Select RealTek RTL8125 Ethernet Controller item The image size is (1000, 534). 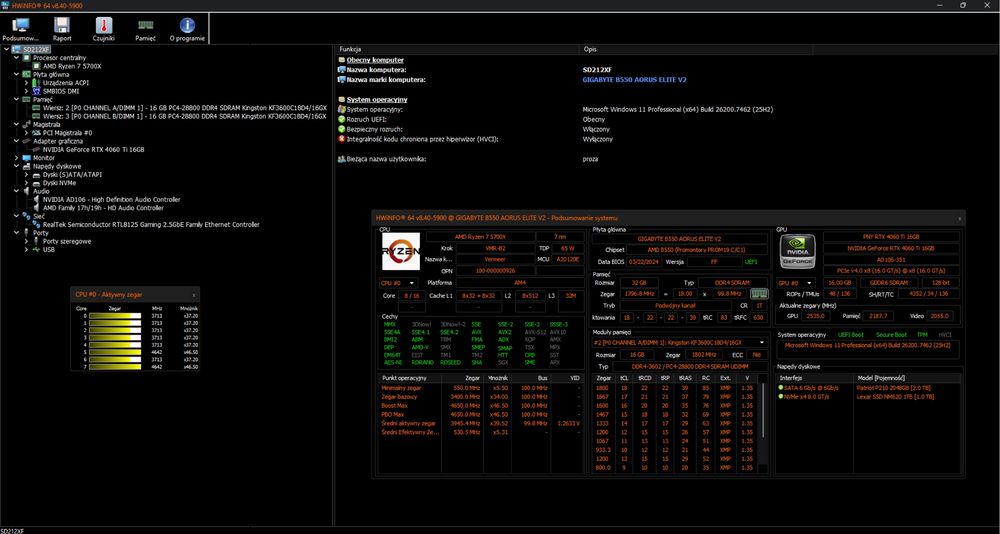151,225
